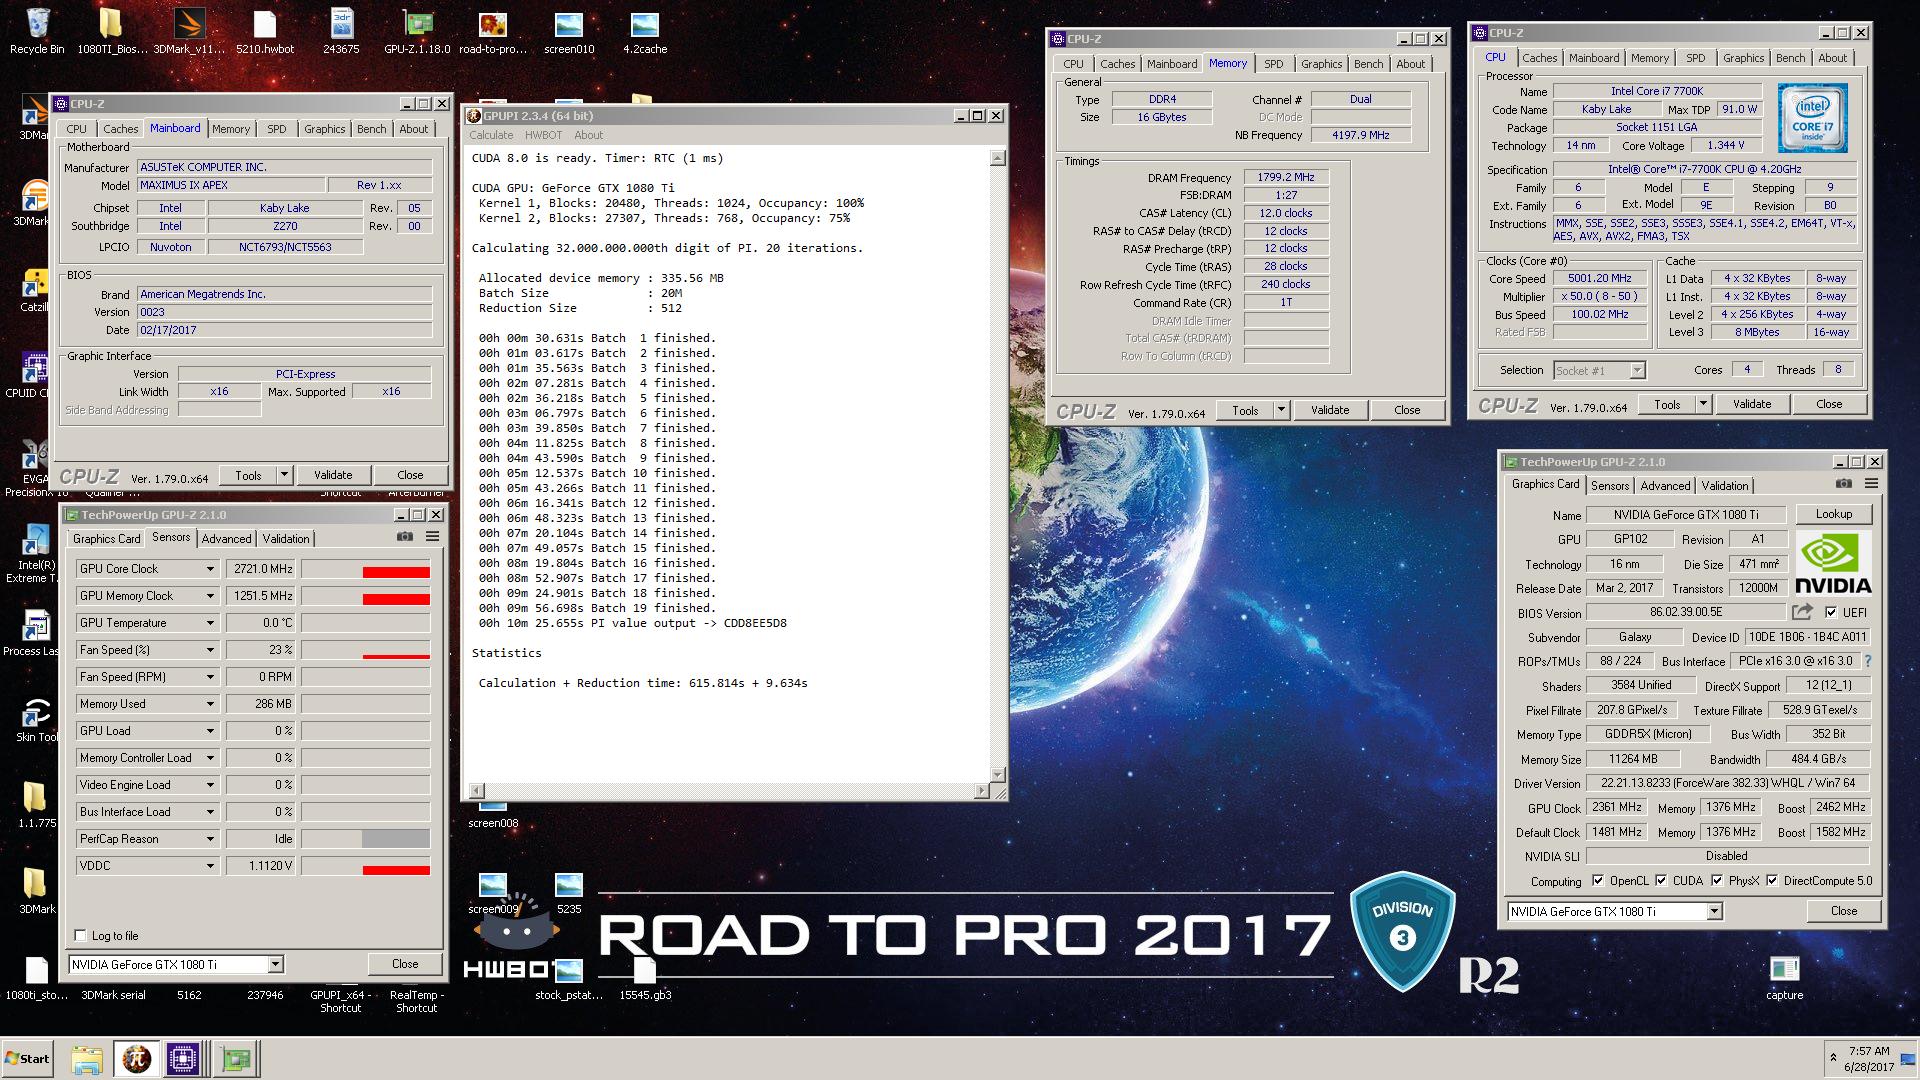The image size is (1920, 1080).
Task: Expand the GPU Memory Clock sensor dropdown
Action: coord(210,596)
